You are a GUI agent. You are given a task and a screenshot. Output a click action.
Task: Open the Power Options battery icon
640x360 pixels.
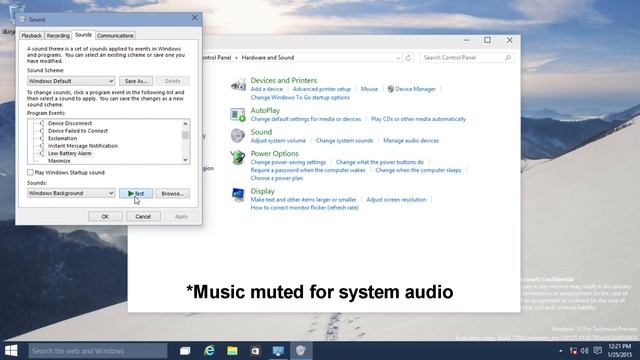click(x=238, y=157)
